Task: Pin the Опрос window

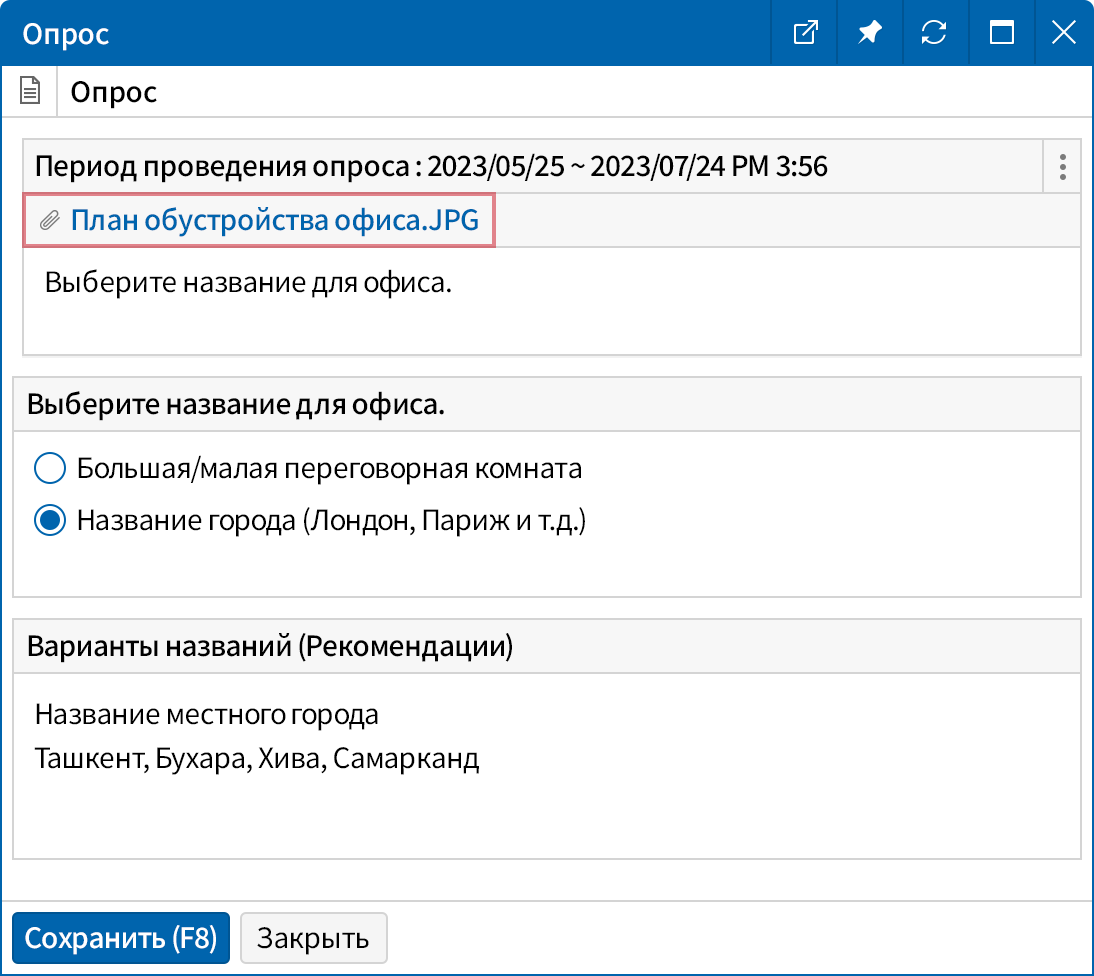Action: point(869,32)
